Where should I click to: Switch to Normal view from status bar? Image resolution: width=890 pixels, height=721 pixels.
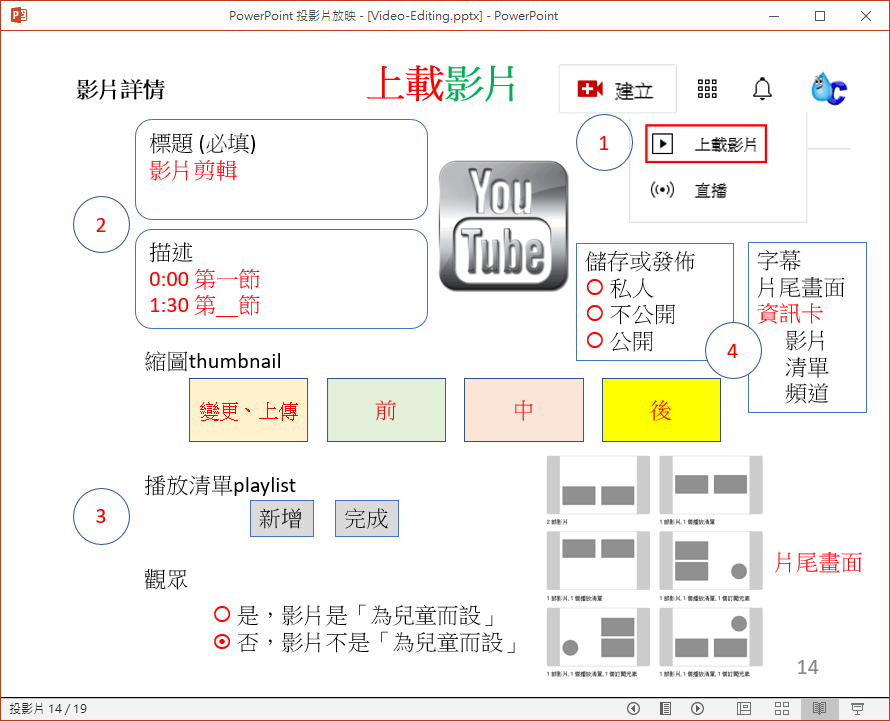744,708
